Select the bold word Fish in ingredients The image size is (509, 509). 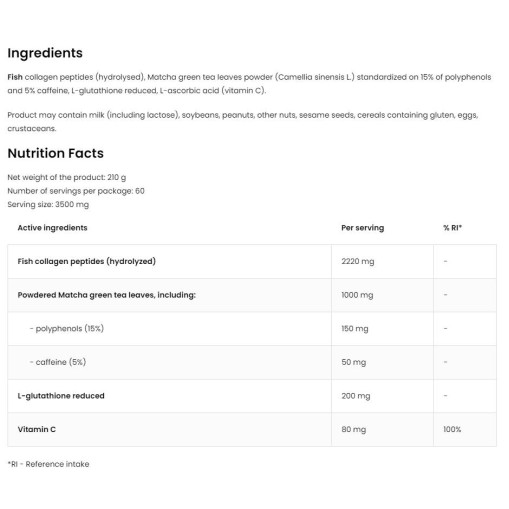15,77
